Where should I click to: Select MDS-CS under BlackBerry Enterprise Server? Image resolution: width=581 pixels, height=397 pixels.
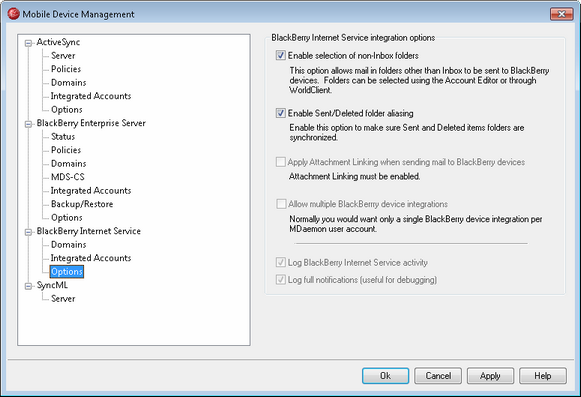pyautogui.click(x=68, y=177)
